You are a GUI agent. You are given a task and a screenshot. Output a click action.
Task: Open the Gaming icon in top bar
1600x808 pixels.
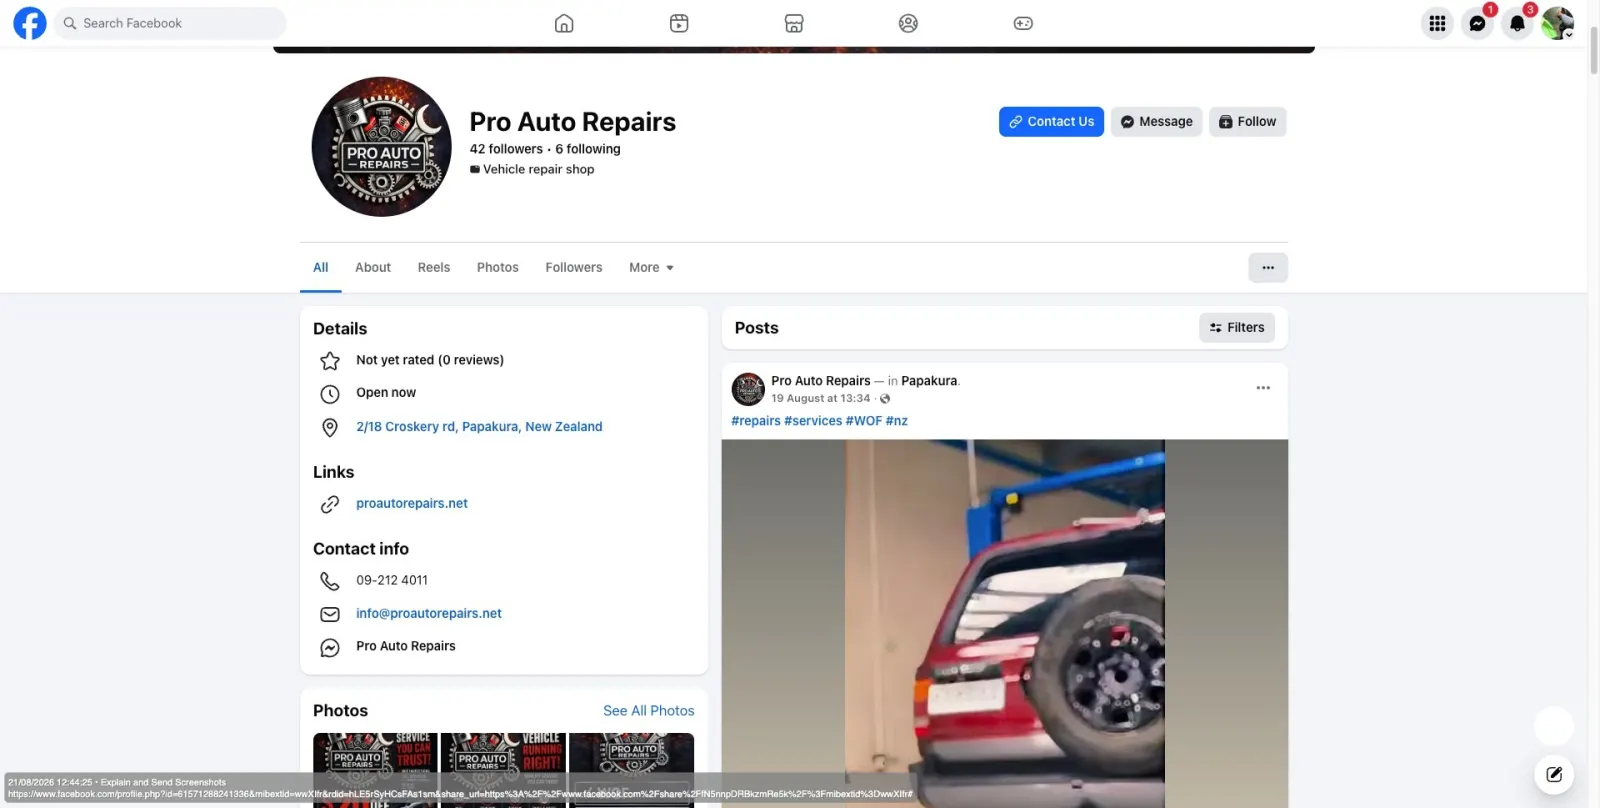(1023, 23)
